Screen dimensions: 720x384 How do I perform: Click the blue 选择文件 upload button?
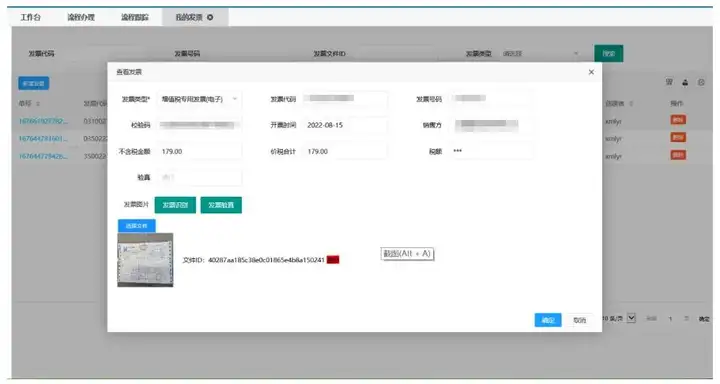pyautogui.click(x=137, y=226)
